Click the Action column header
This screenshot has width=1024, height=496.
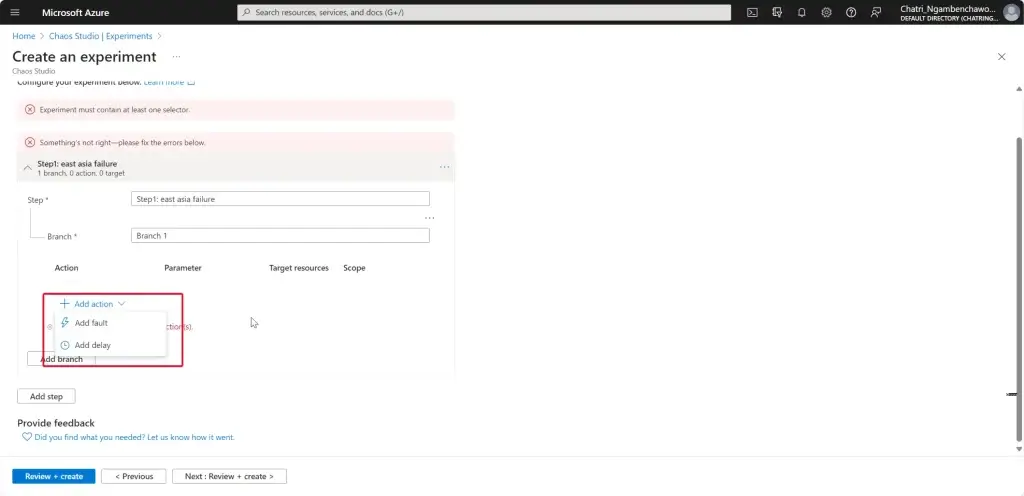point(67,268)
